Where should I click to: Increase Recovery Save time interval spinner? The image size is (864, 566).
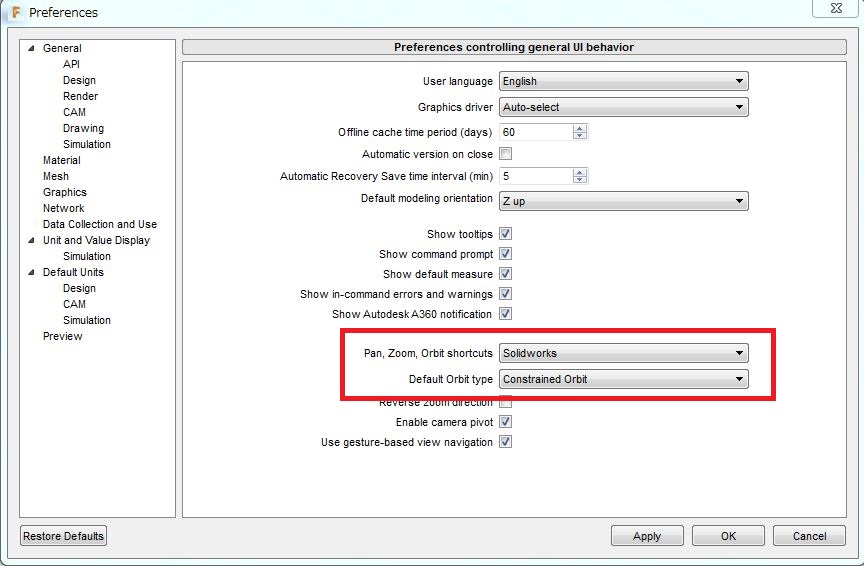tap(580, 173)
